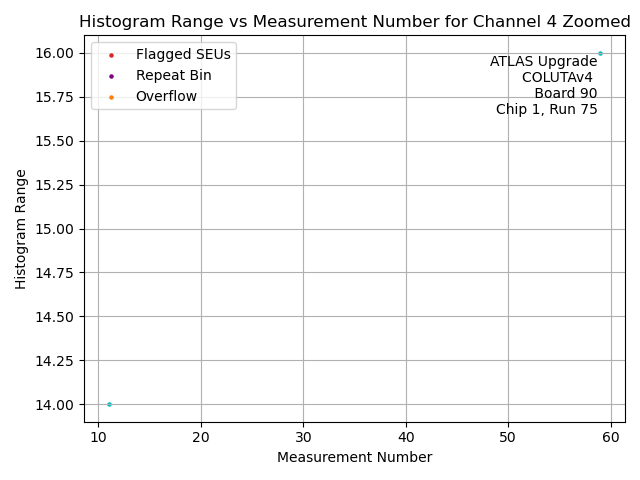The image size is (640, 480).
Task: Click the Histogram Range y-axis label
Action: pyautogui.click(x=21, y=229)
